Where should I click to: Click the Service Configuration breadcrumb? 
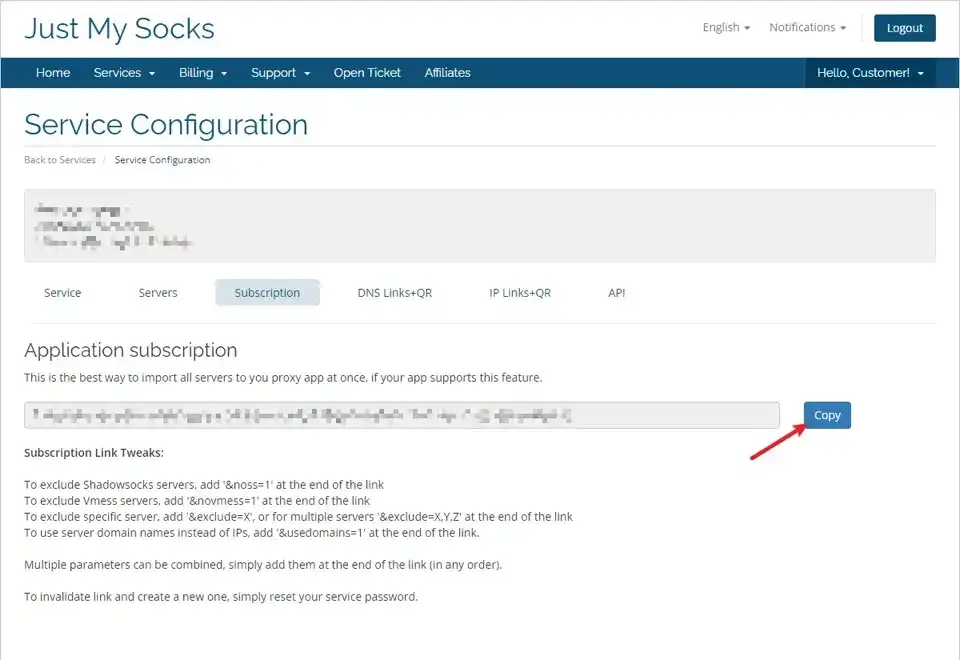click(x=162, y=160)
